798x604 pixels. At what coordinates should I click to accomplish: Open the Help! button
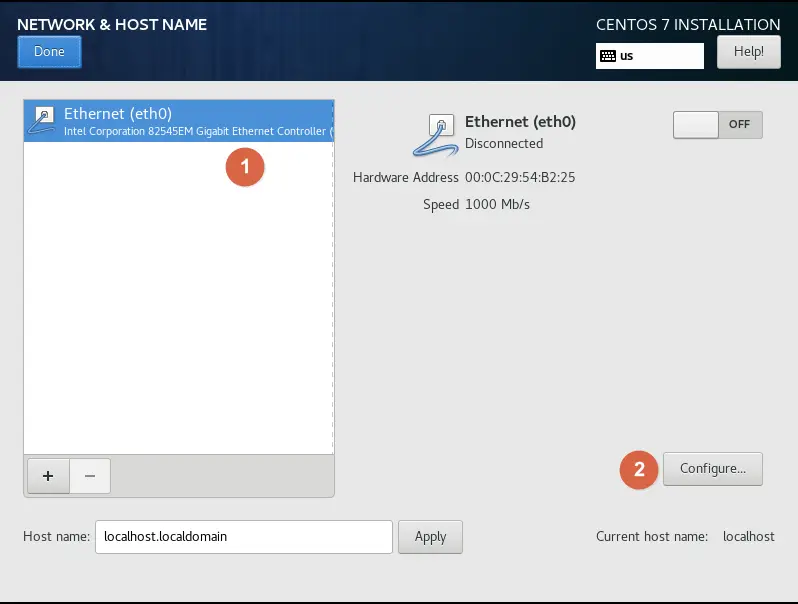coord(749,52)
